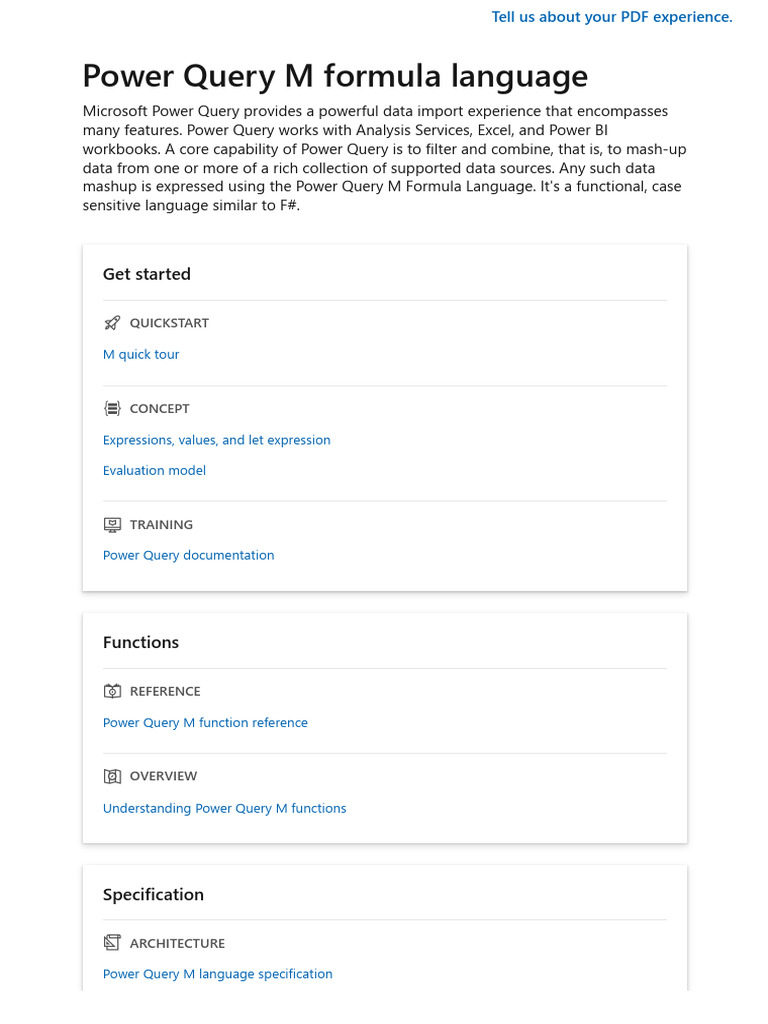Open Understanding Power Query M functions
The width and height of the screenshot is (768, 1024).
[224, 808]
